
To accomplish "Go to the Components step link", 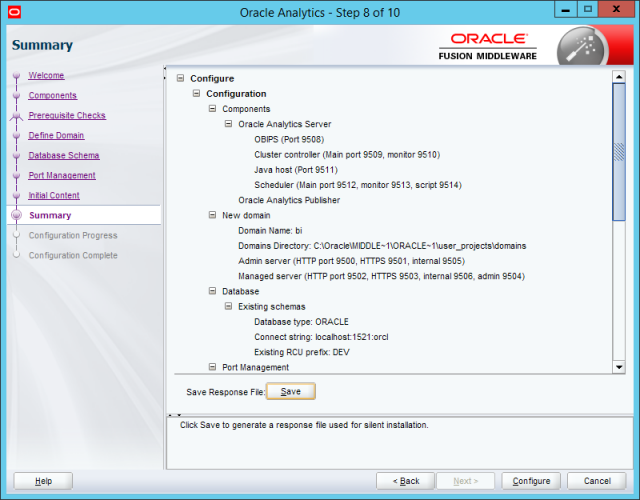I will 53,96.
